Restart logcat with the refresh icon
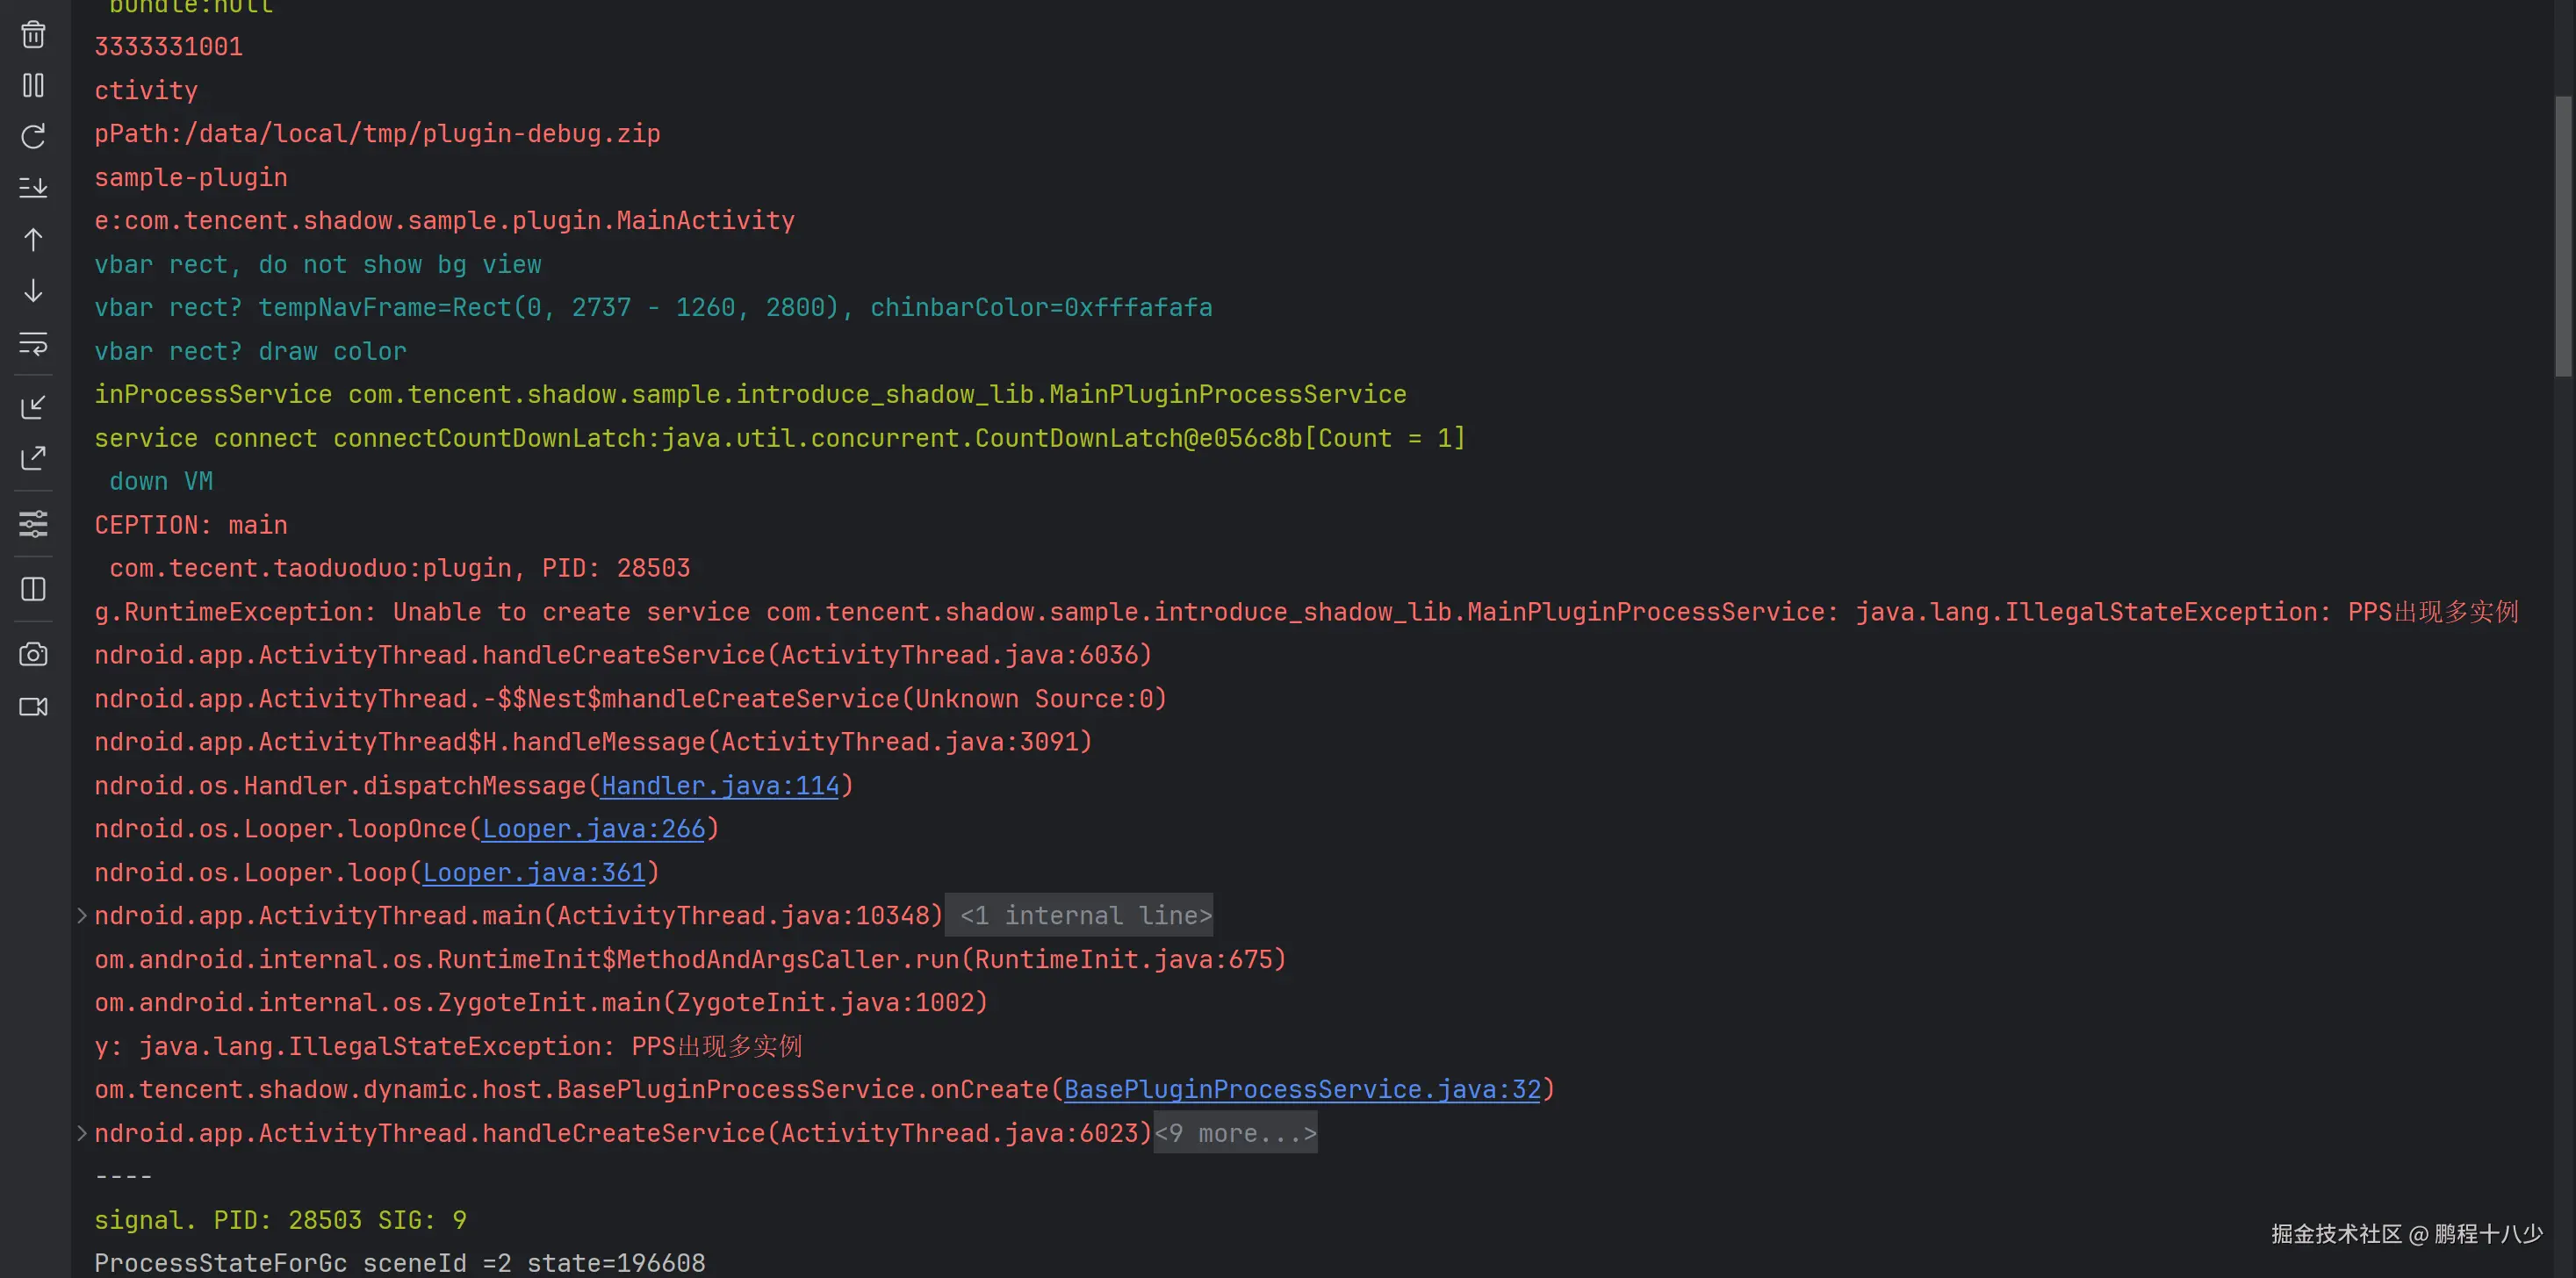The width and height of the screenshot is (2576, 1278). tap(33, 137)
